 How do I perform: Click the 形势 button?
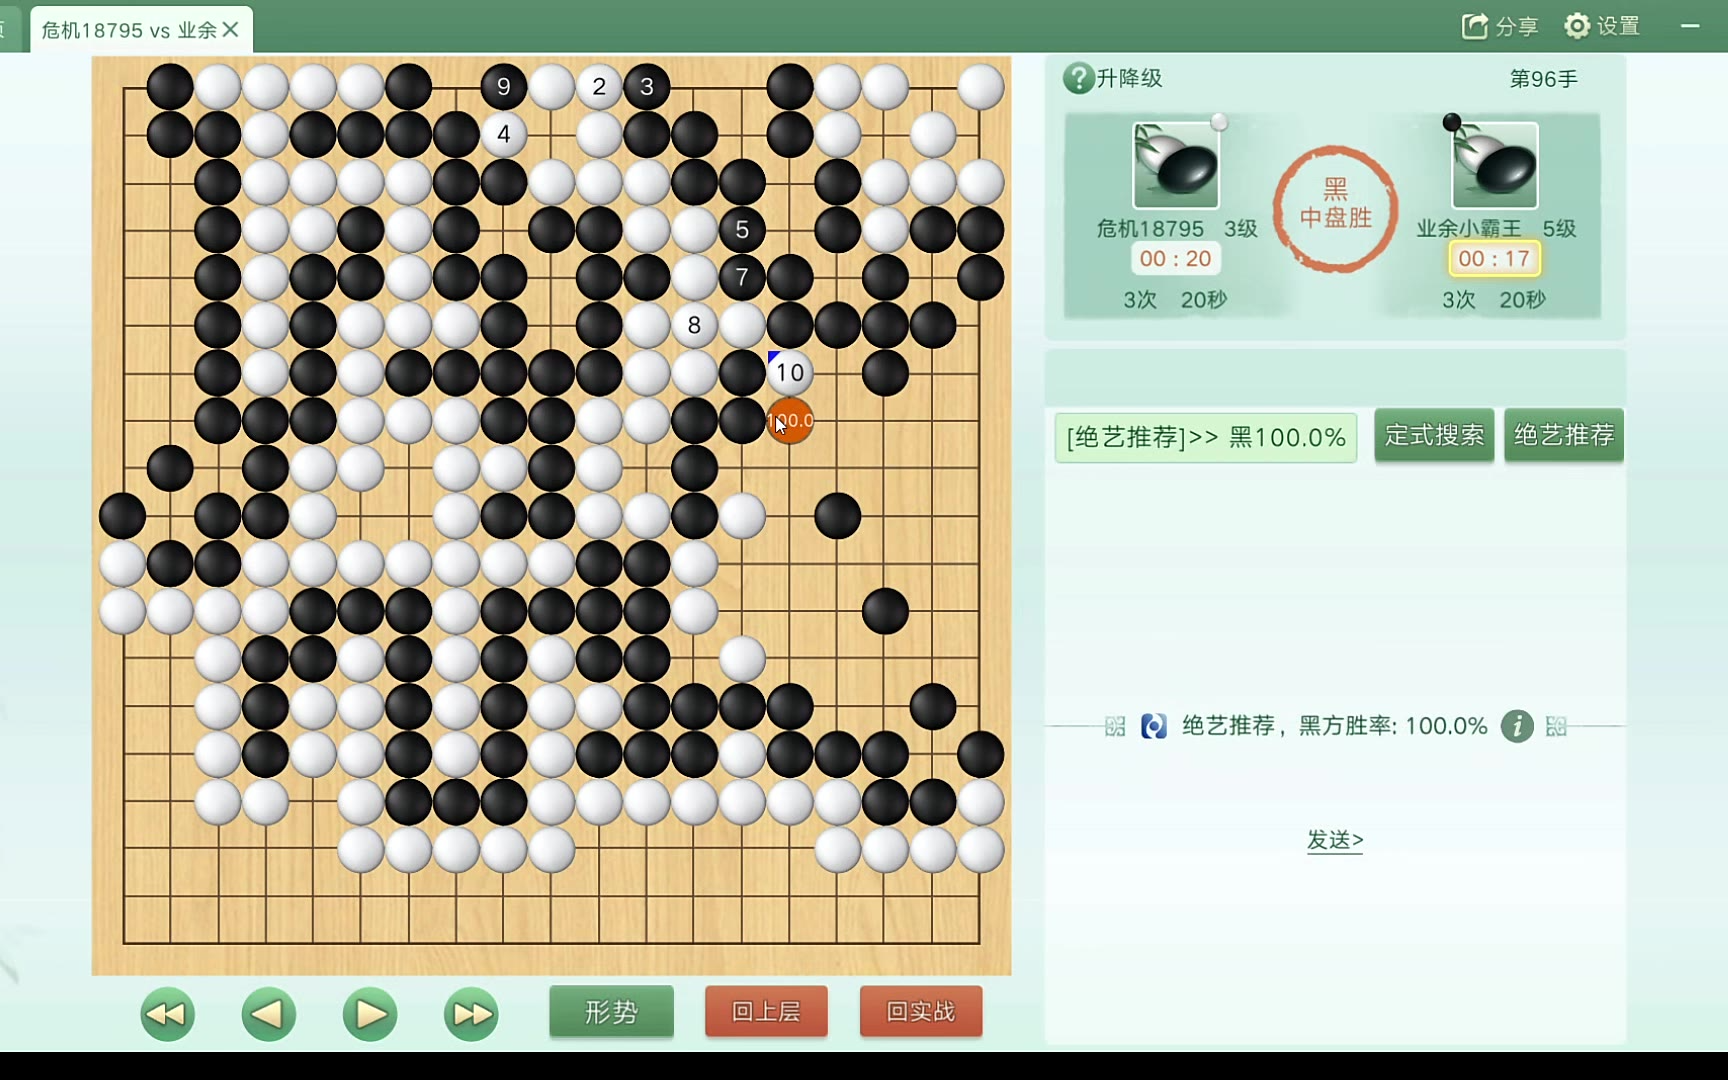611,1012
